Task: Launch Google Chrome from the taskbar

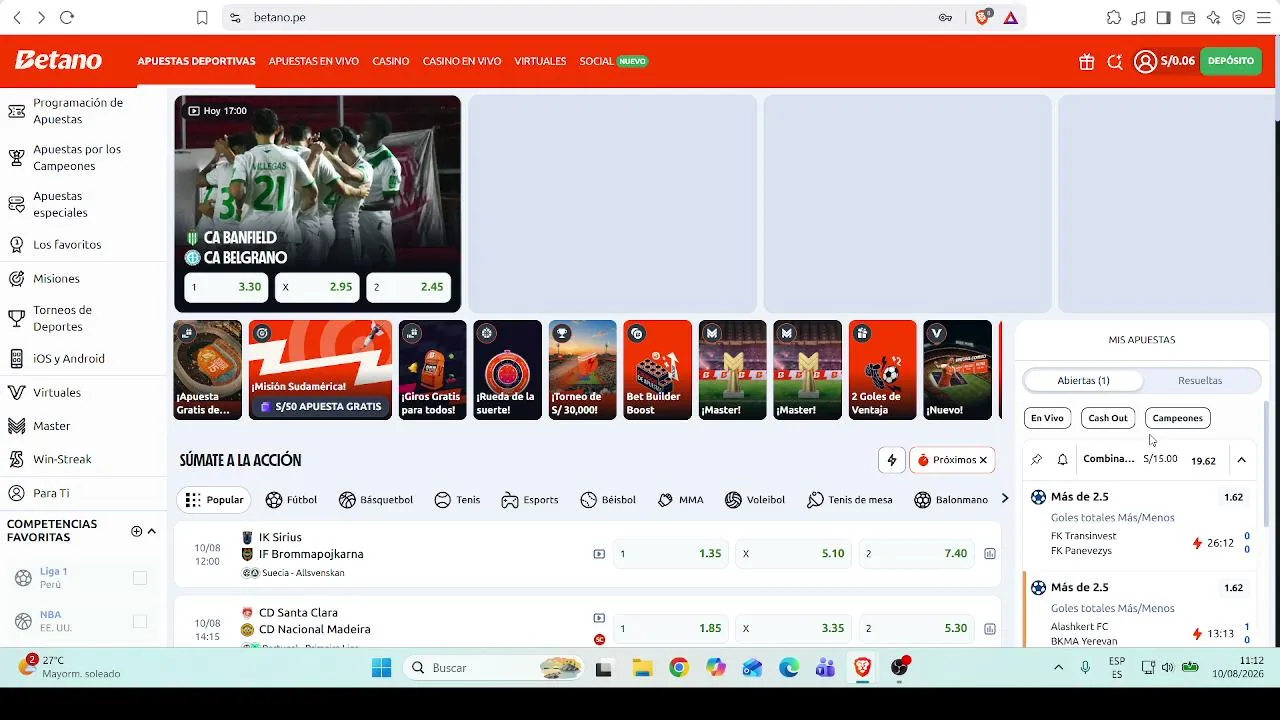Action: (x=678, y=668)
